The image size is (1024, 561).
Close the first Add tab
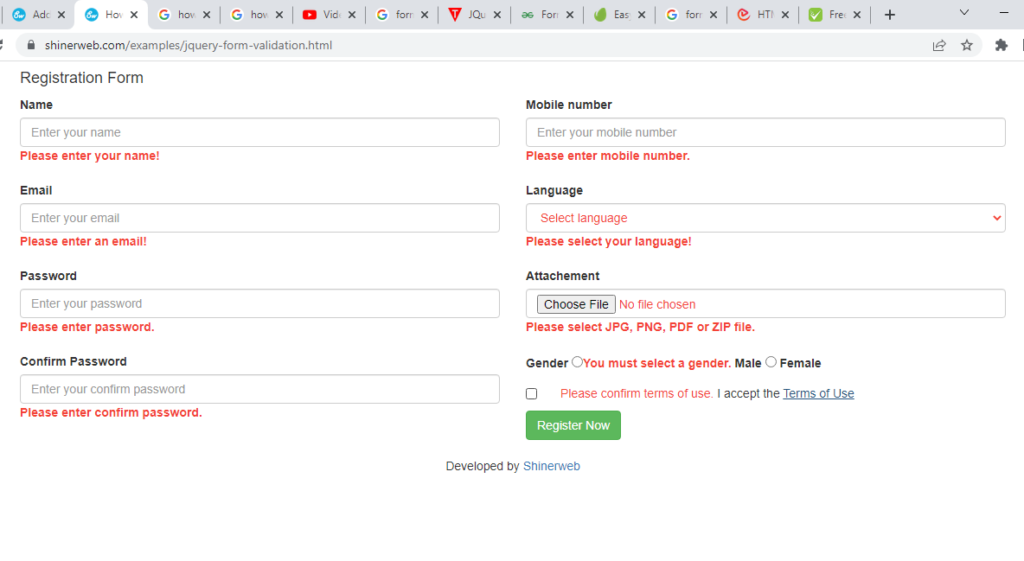click(x=61, y=15)
